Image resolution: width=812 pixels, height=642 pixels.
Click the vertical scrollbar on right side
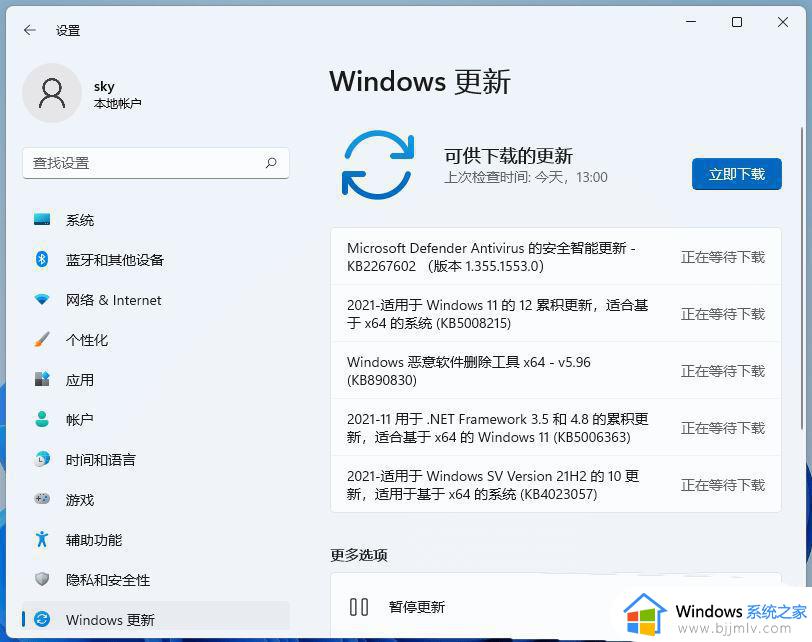[802, 277]
